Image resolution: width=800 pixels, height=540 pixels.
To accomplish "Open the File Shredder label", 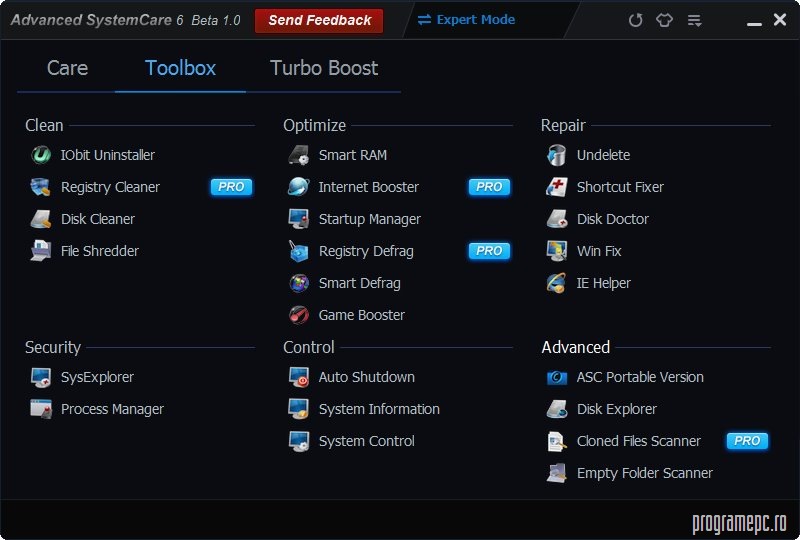I will point(99,251).
